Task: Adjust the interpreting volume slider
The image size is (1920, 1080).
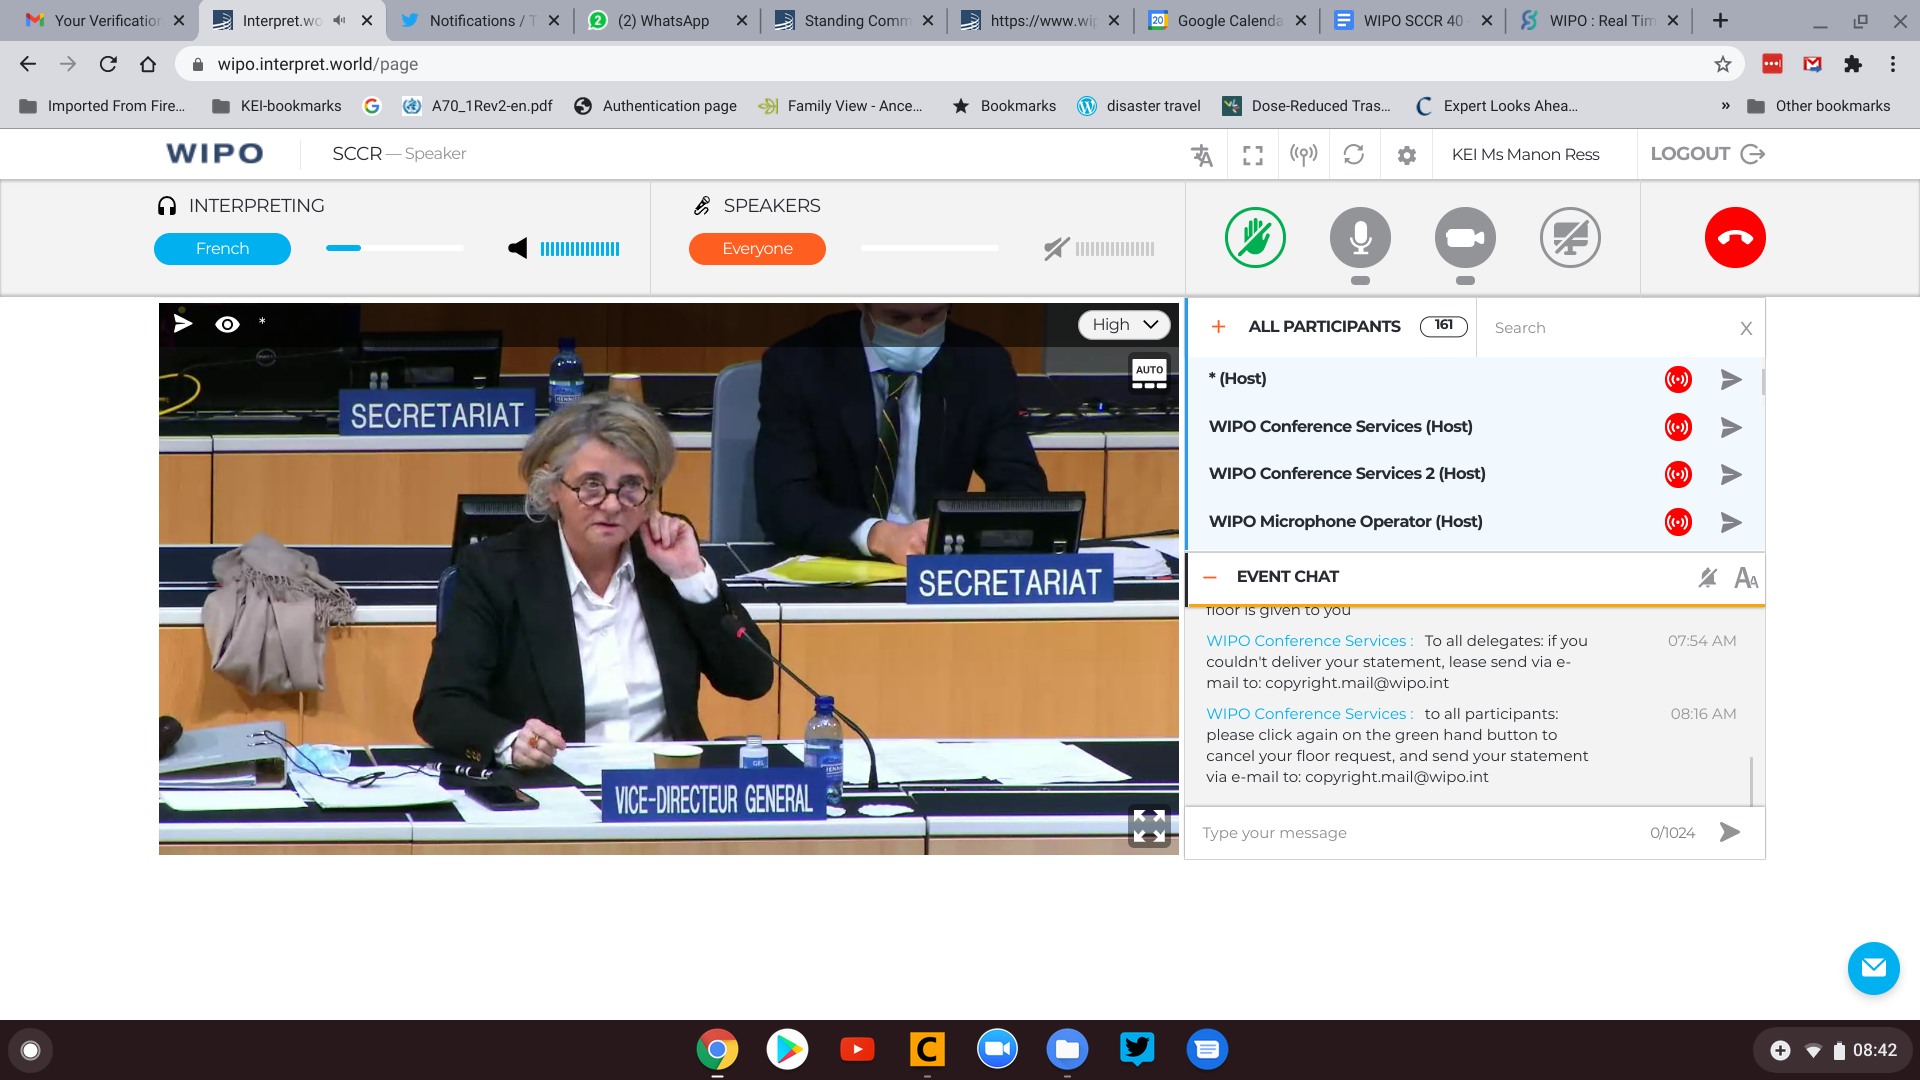Action: (394, 248)
